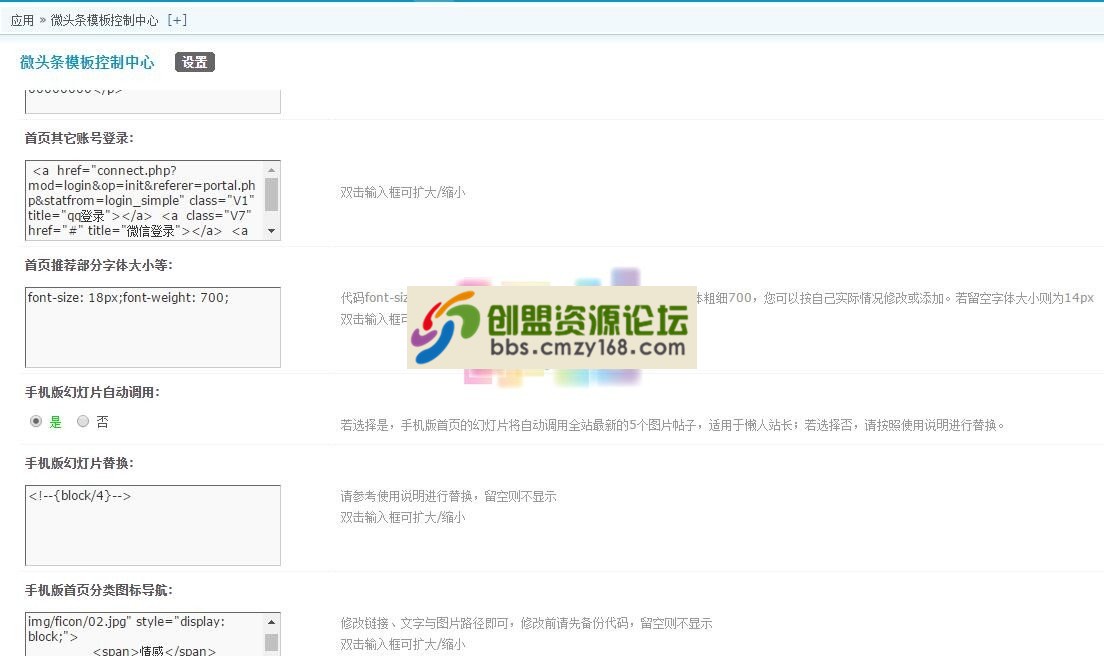Click the 手机版首页分类图标导航 label
Screen dimensions: 1104x656
tap(99, 590)
